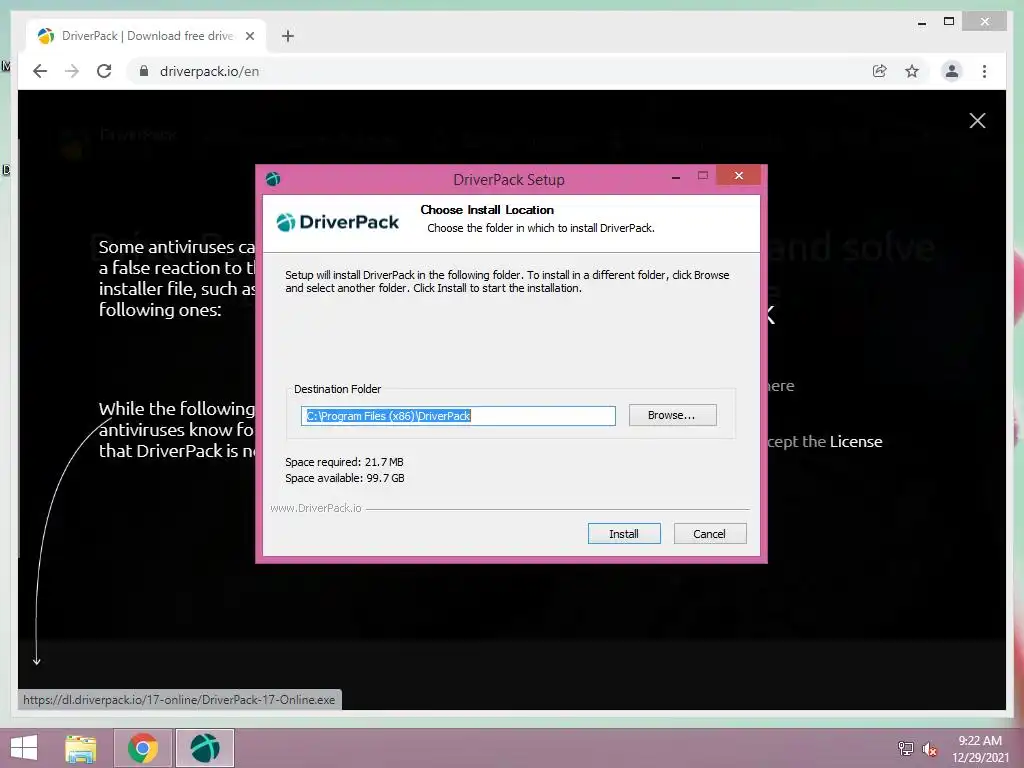The width and height of the screenshot is (1024, 768).
Task: Click the muted volume tray icon
Action: pyautogui.click(x=929, y=749)
